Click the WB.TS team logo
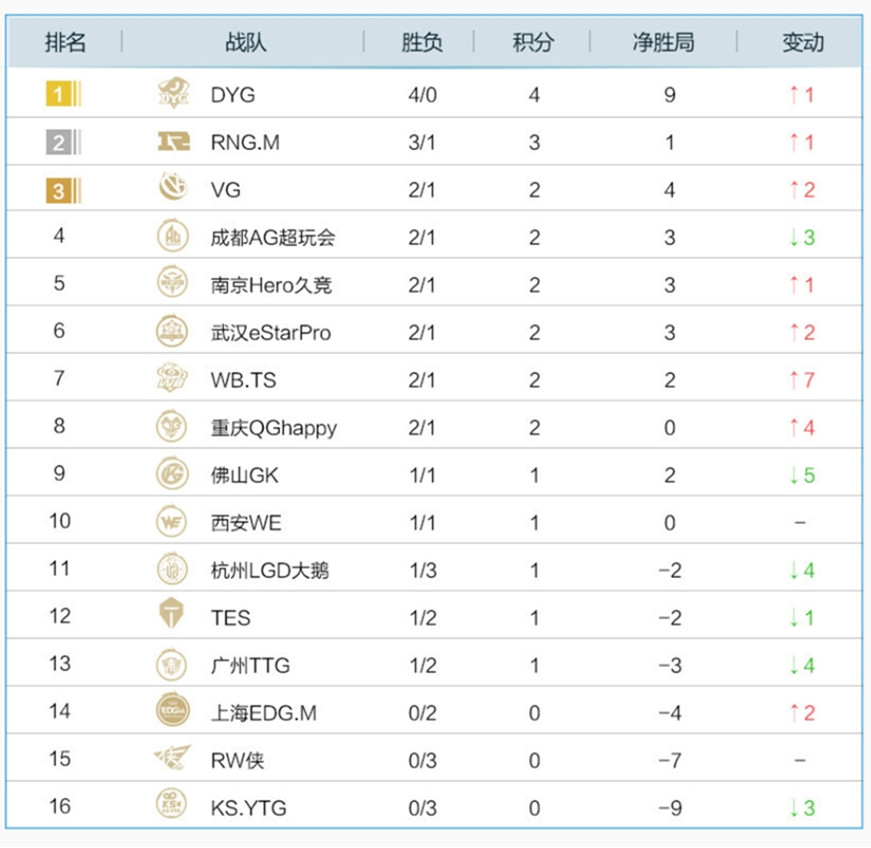 click(172, 378)
